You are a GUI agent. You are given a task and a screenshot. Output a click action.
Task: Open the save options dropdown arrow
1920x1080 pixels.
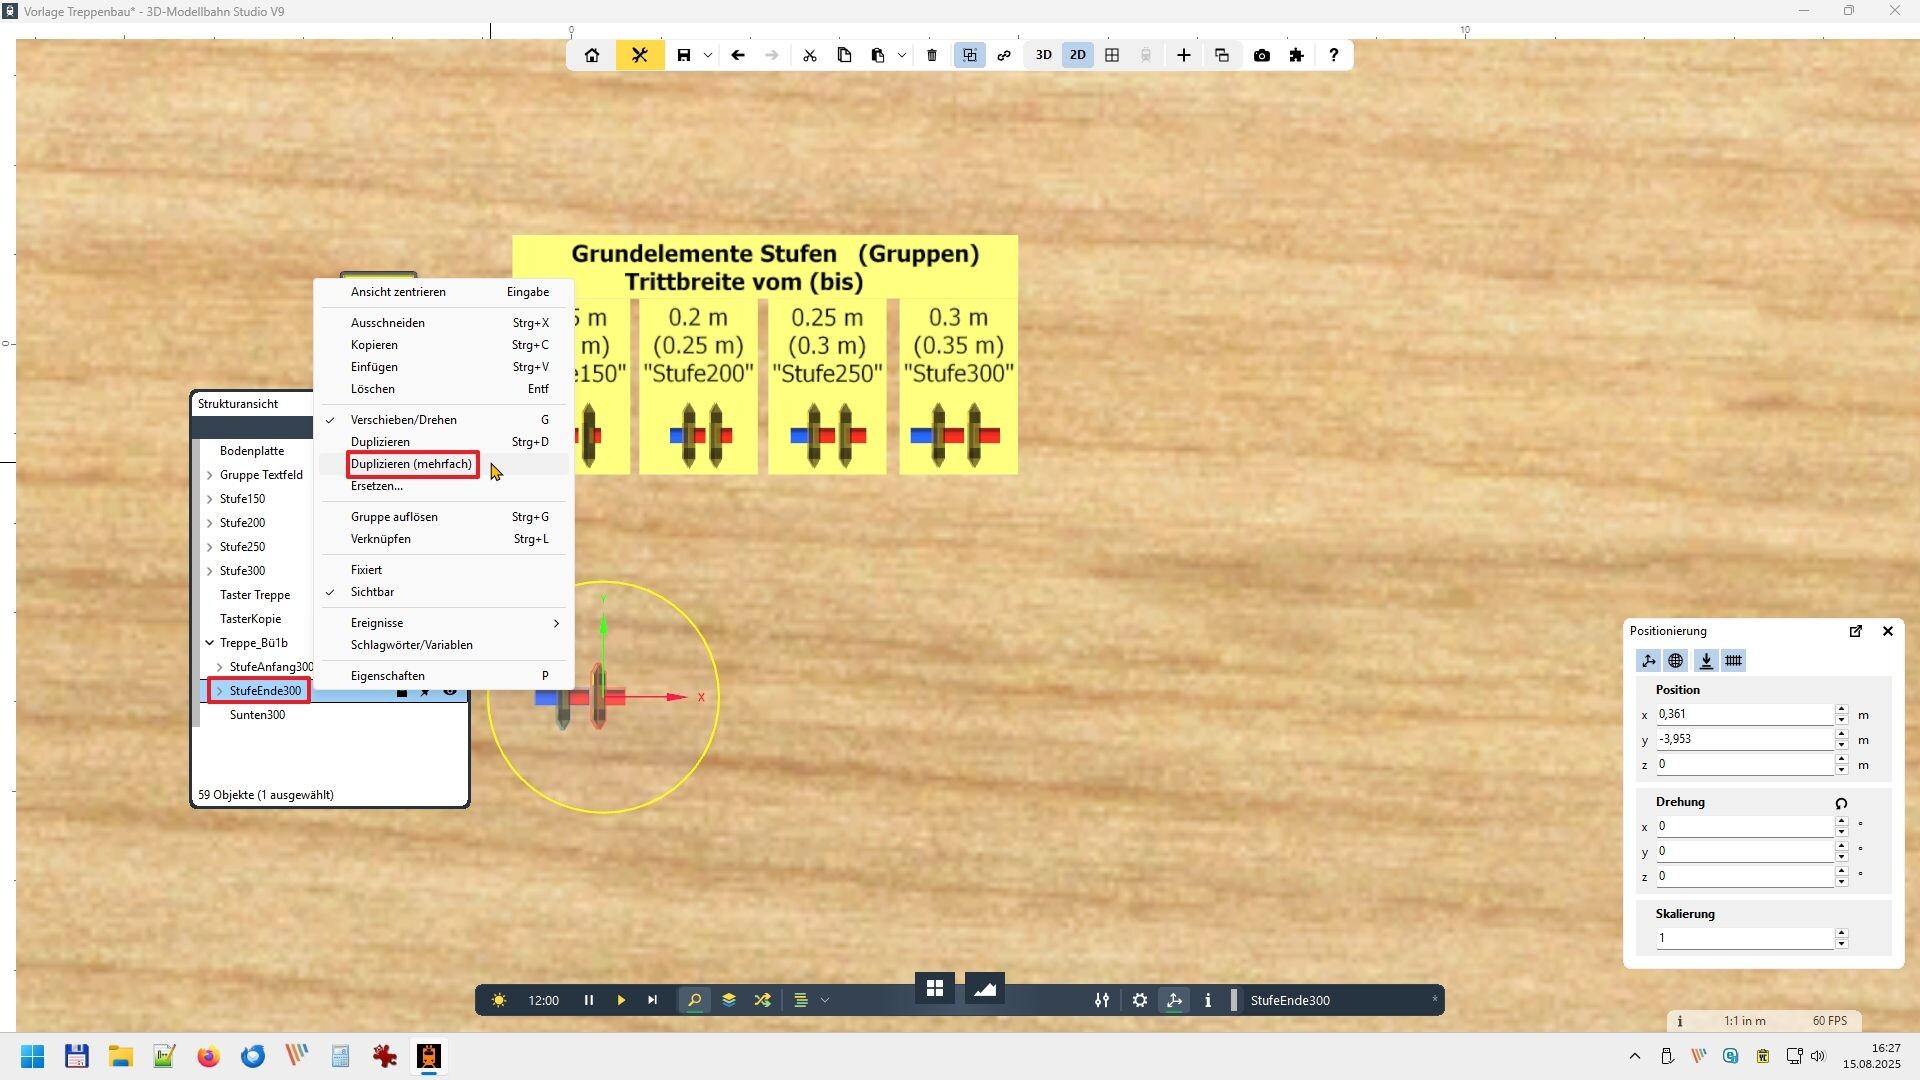pos(708,55)
